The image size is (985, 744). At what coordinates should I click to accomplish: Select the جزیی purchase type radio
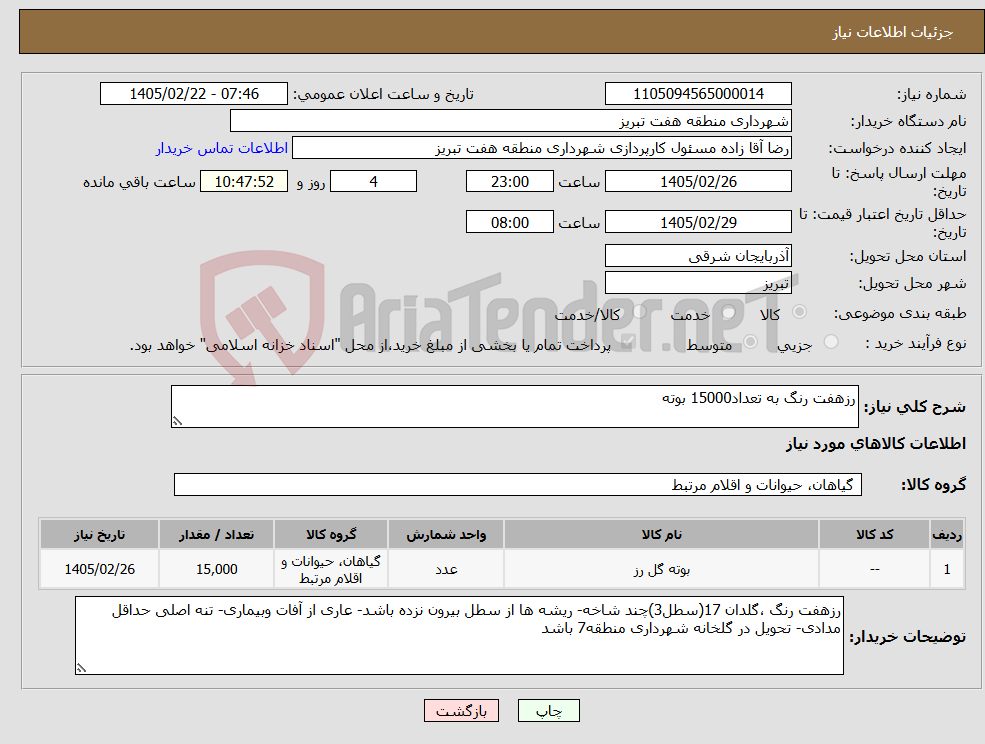pos(830,342)
